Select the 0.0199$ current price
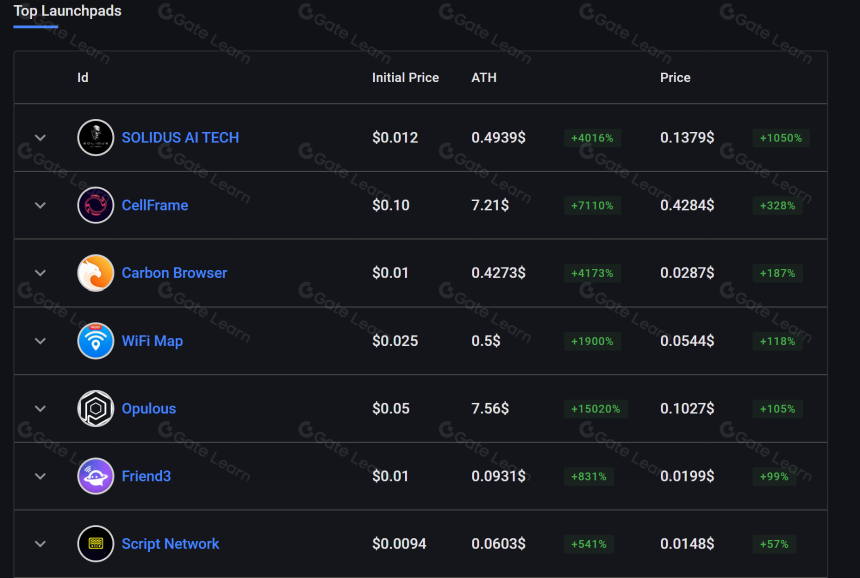 [x=687, y=476]
